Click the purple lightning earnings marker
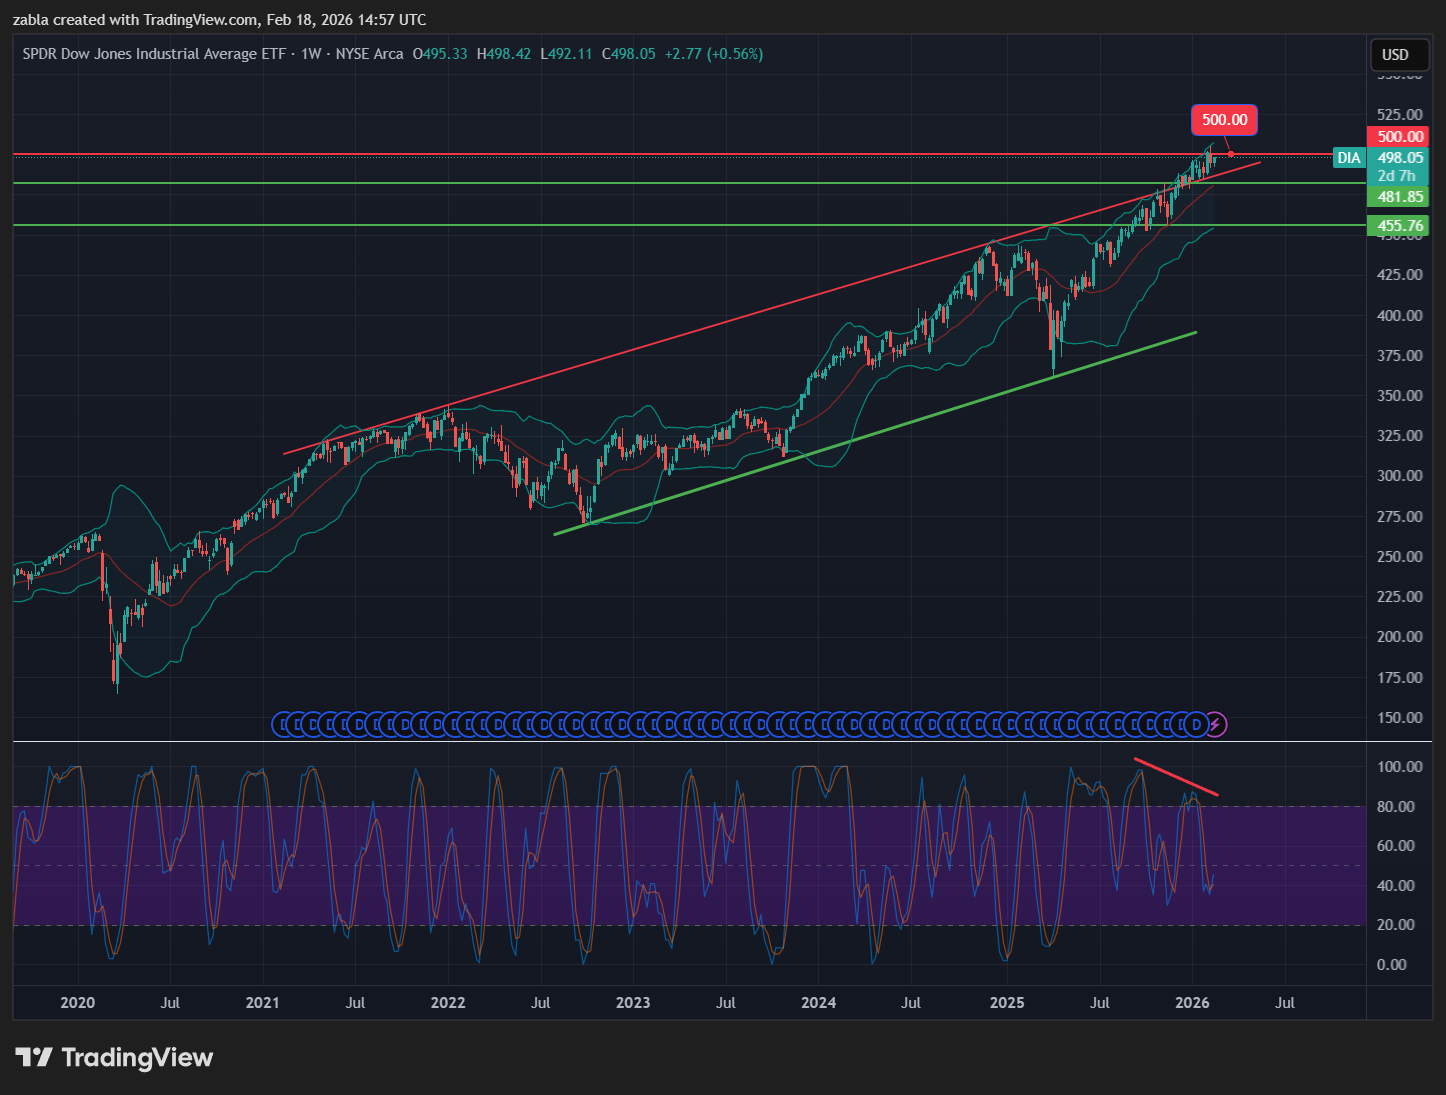This screenshot has width=1446, height=1095. point(1216,724)
